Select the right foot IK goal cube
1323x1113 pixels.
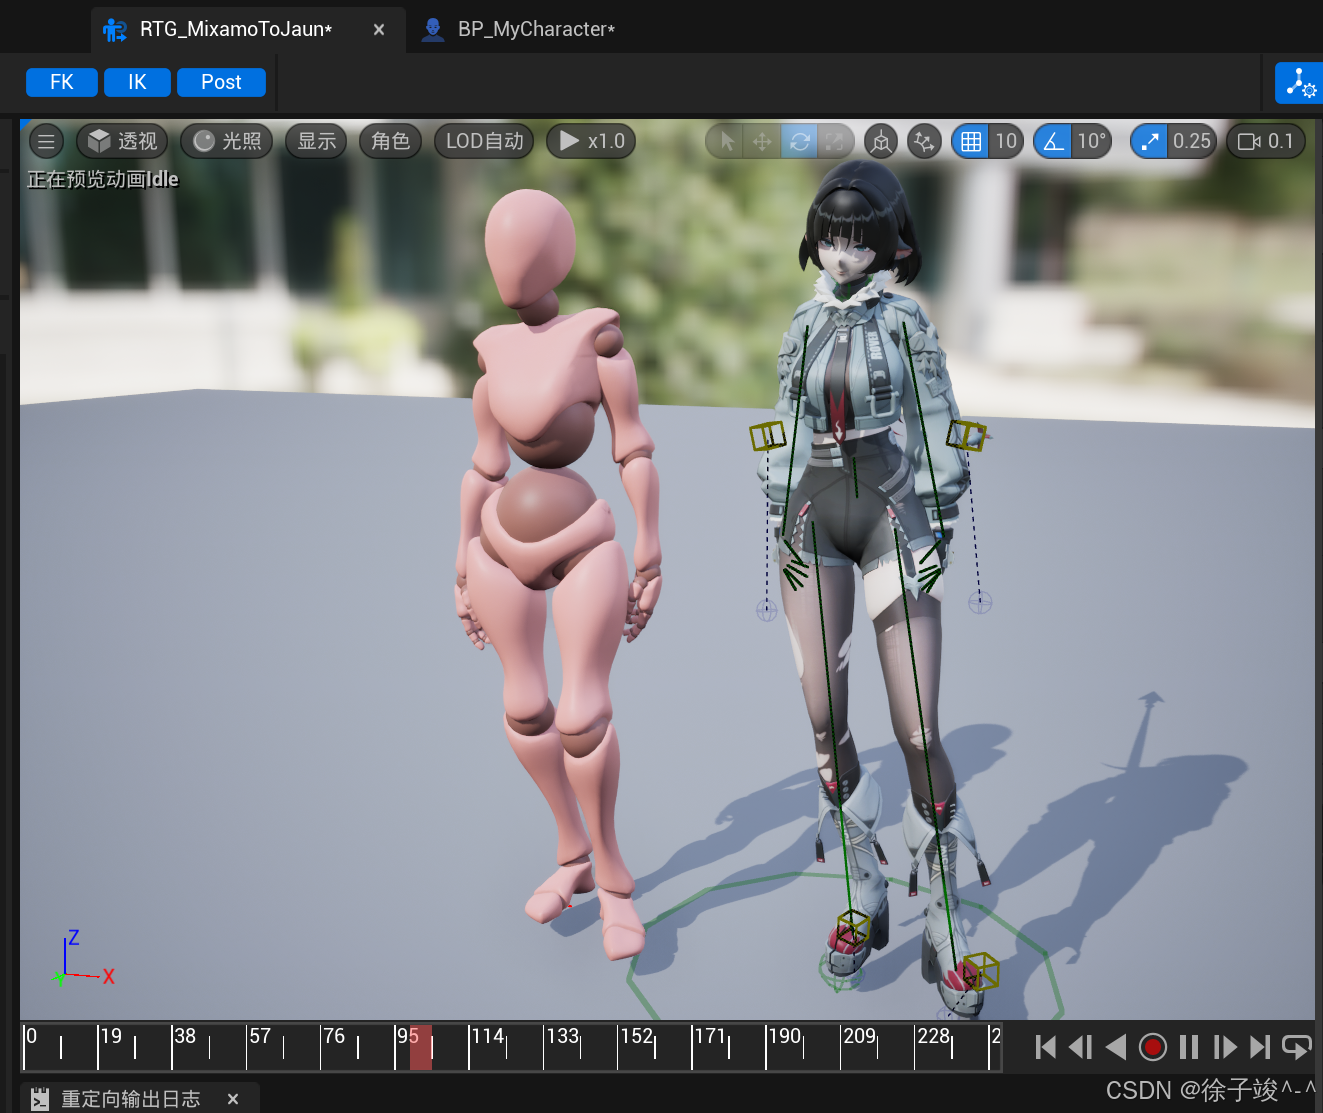tap(980, 971)
